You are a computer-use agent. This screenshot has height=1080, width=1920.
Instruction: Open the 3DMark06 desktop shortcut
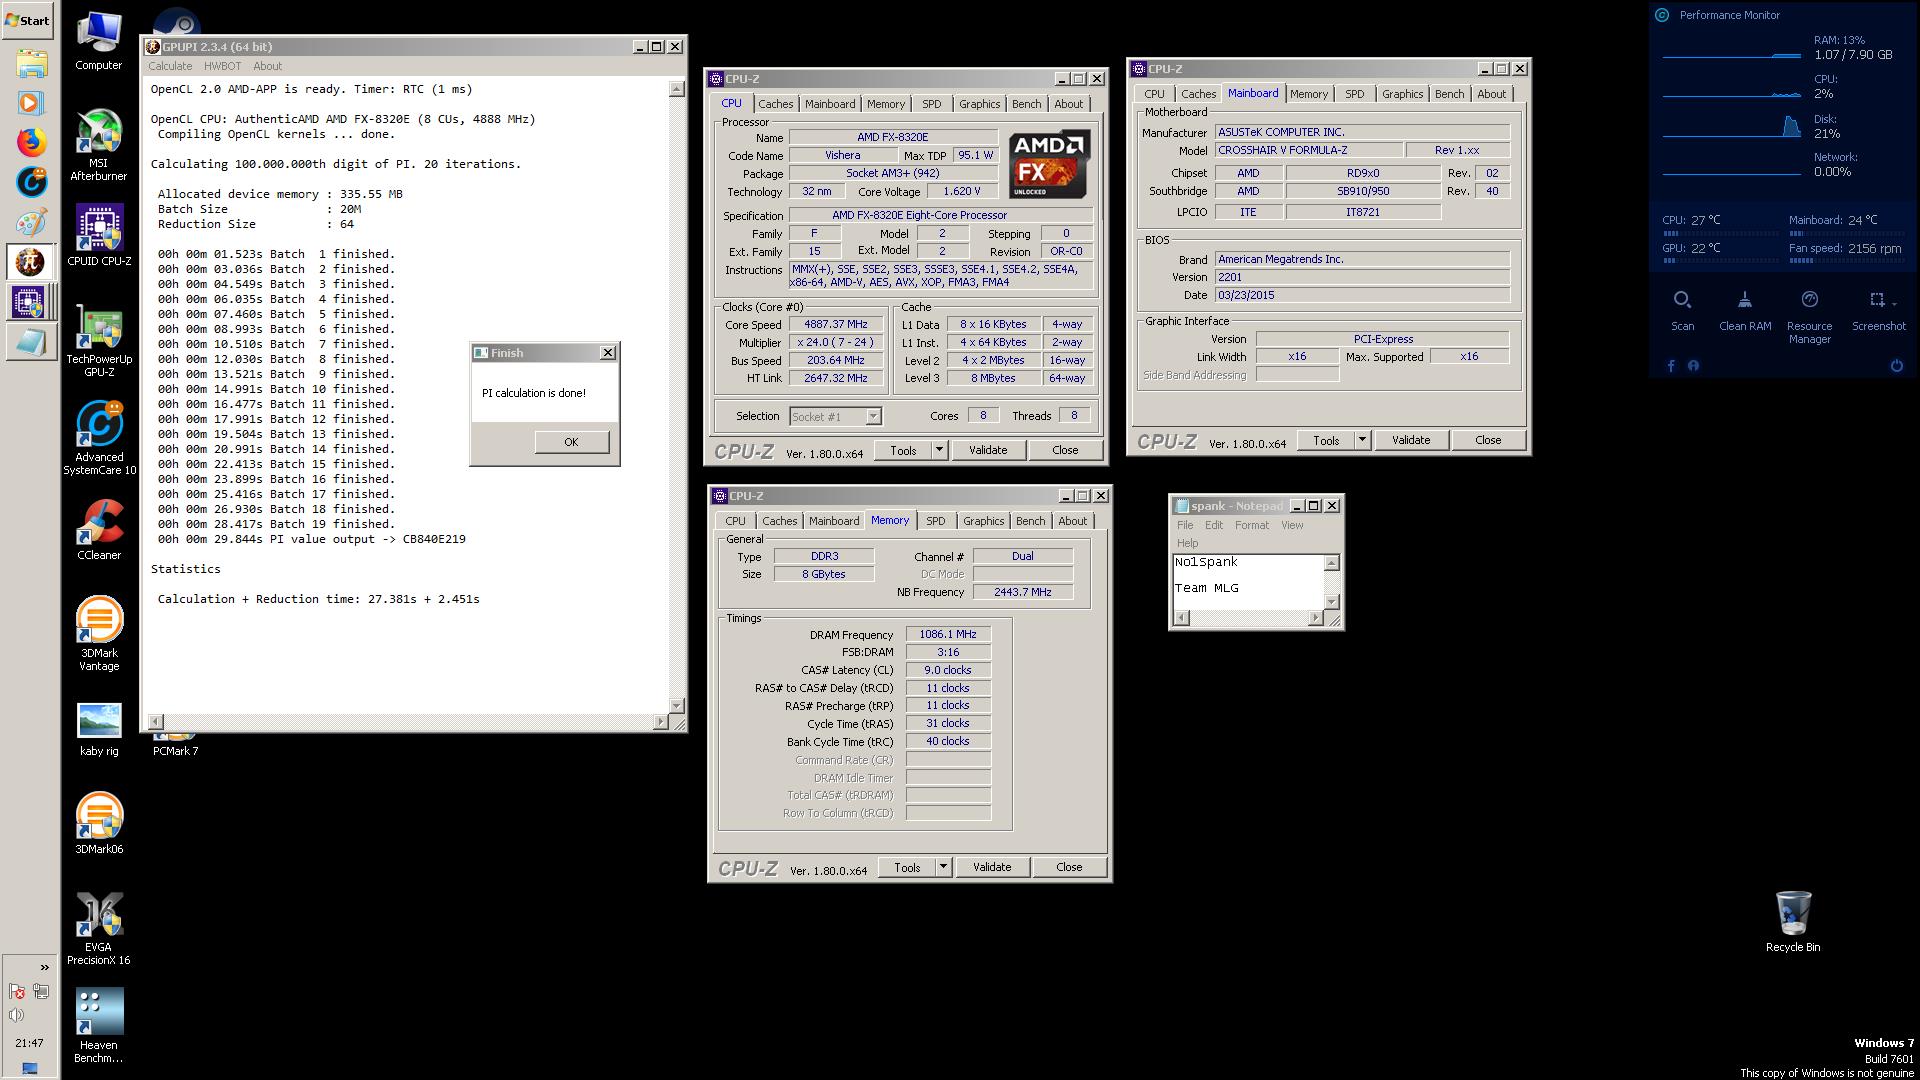click(x=99, y=823)
